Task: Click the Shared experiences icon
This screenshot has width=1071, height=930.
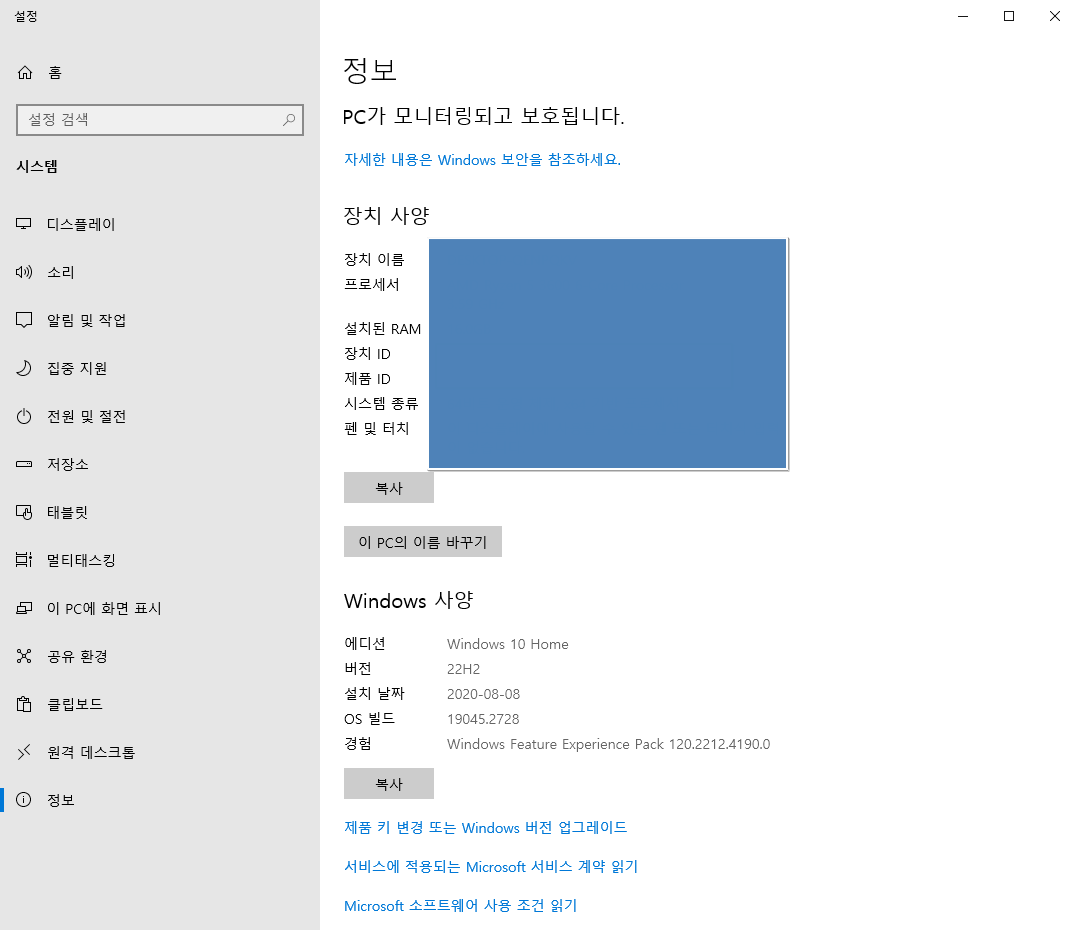Action: tap(24, 656)
